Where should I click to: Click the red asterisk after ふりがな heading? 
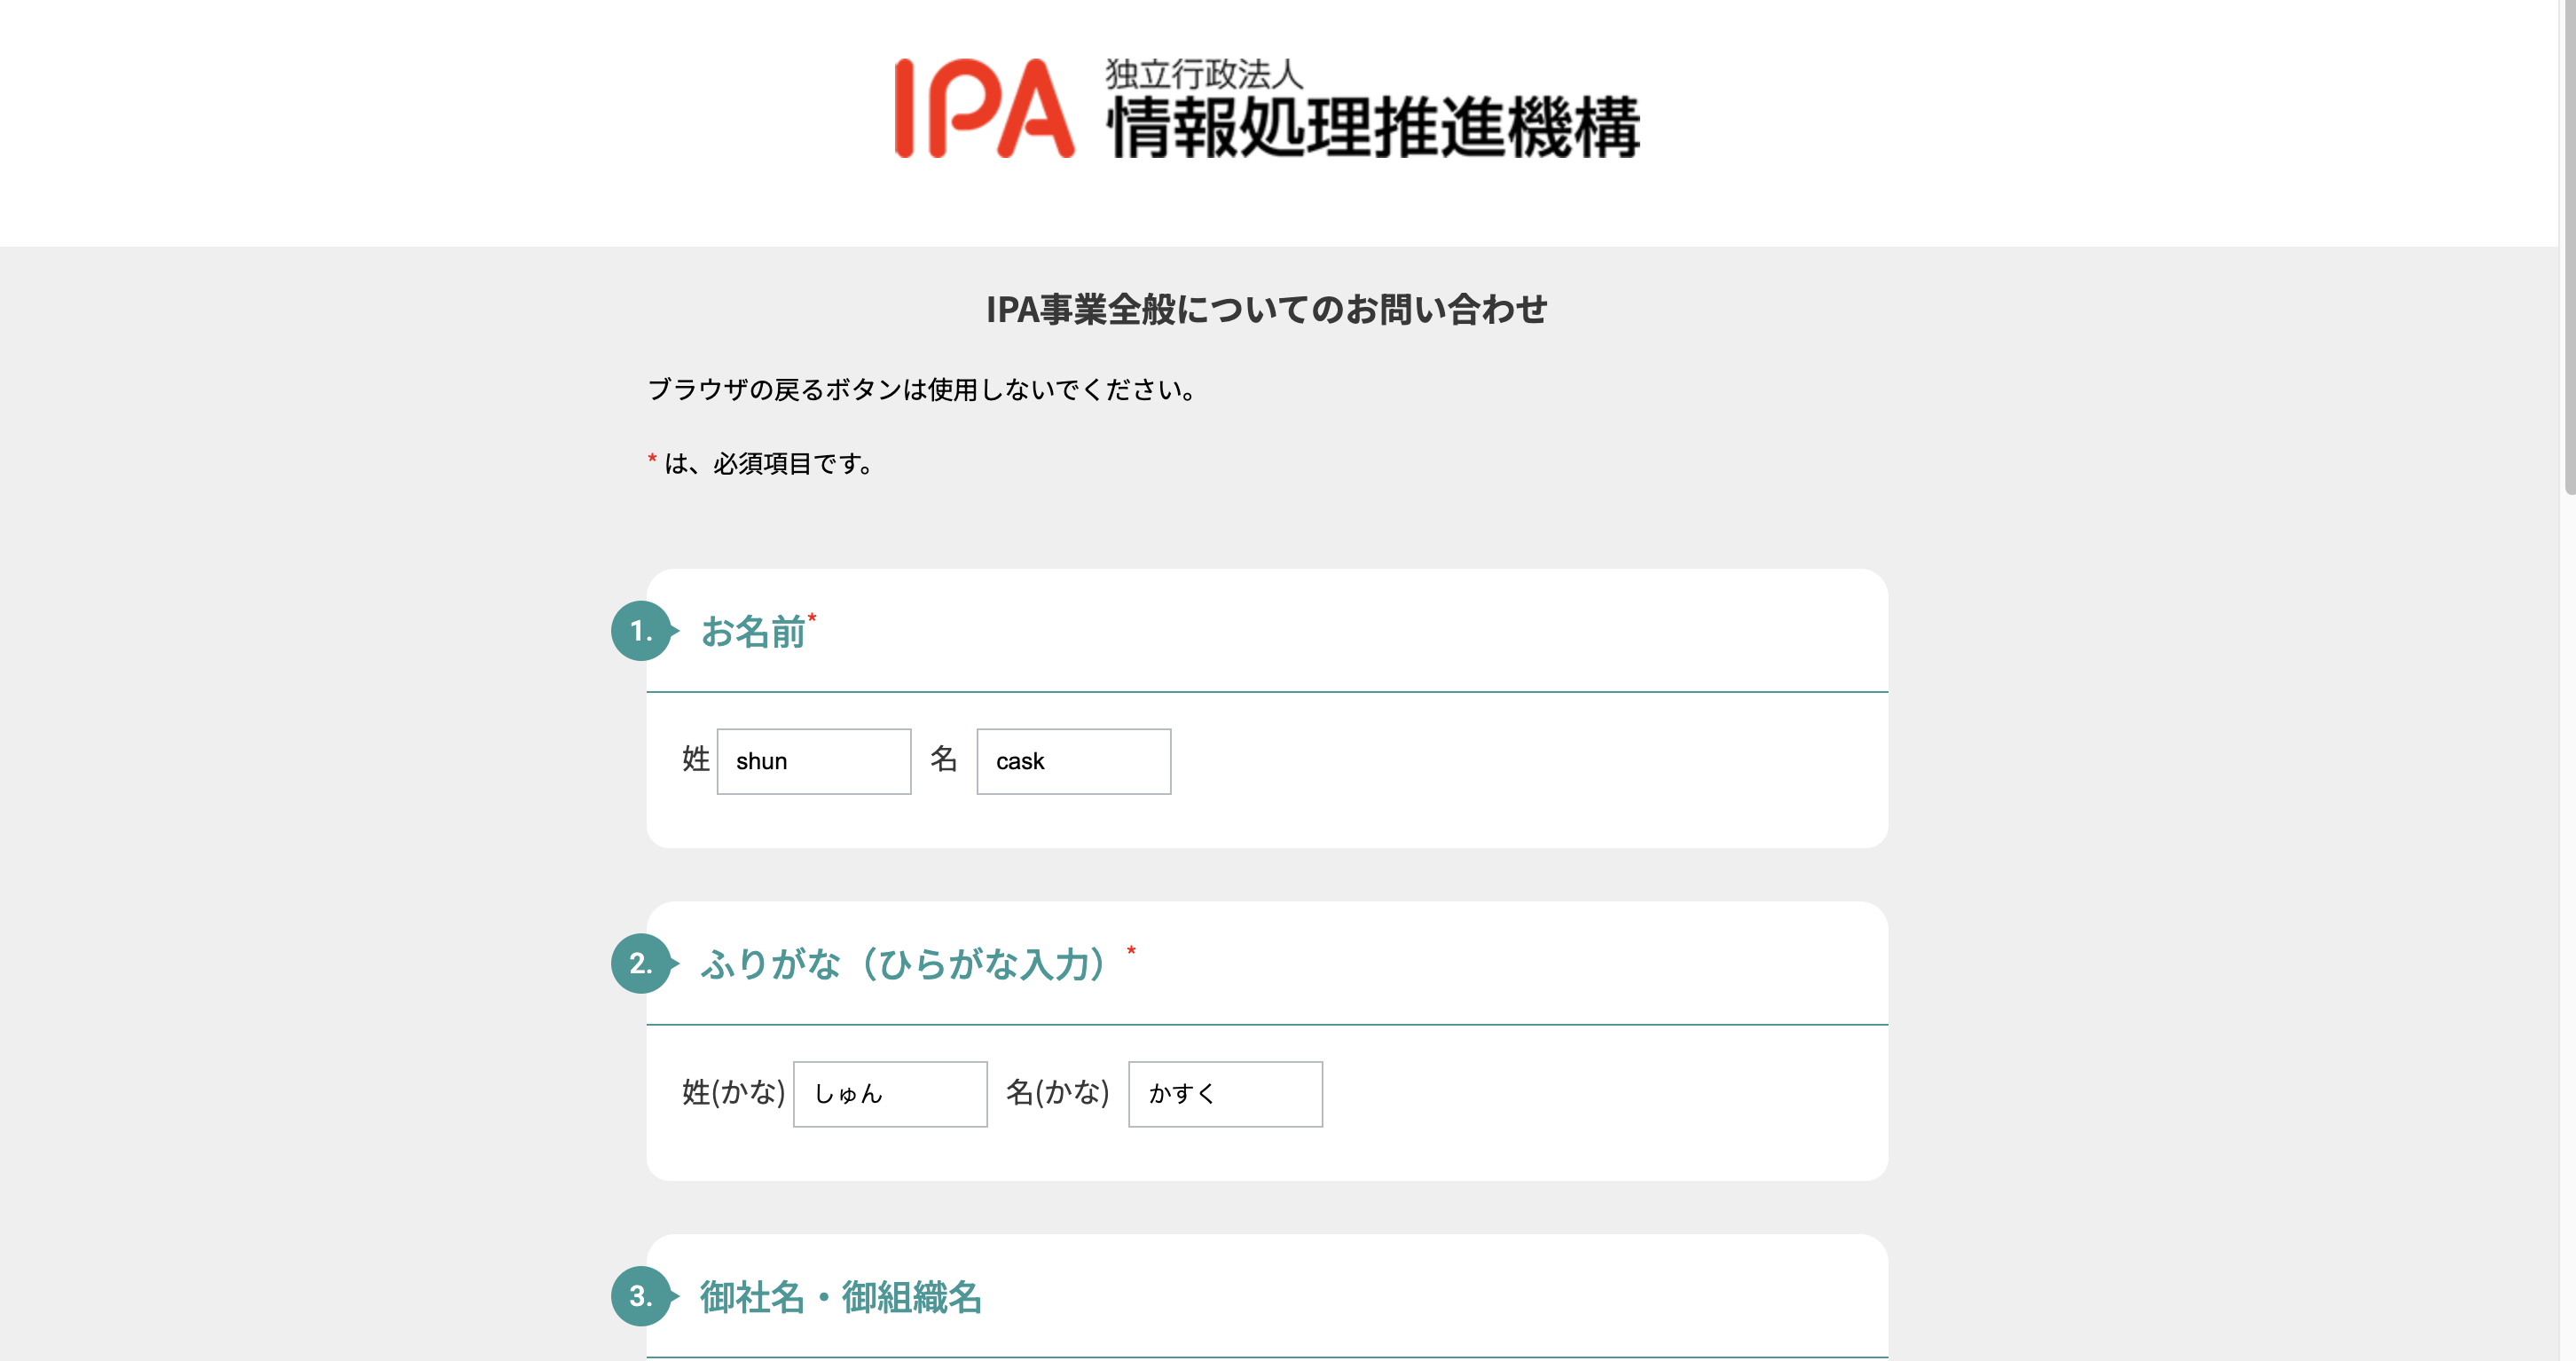coord(1131,950)
